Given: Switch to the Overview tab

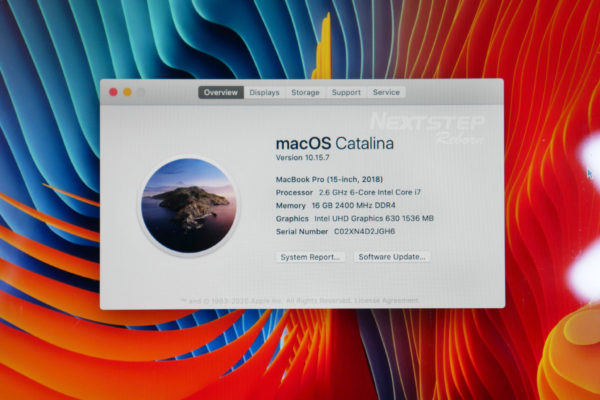Looking at the screenshot, I should 221,92.
